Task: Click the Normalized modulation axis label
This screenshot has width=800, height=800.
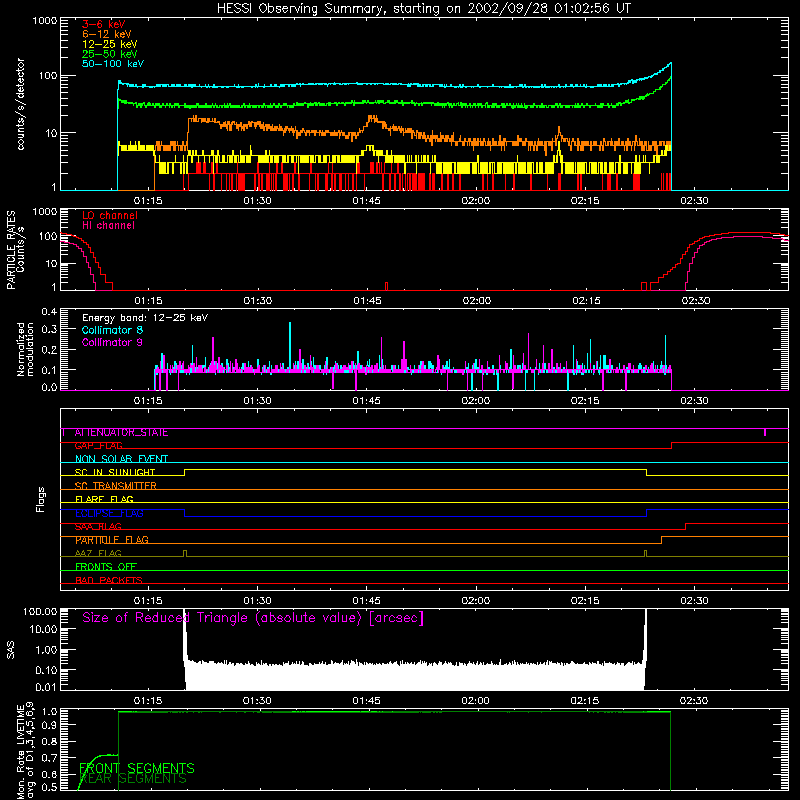Action: click(25, 349)
